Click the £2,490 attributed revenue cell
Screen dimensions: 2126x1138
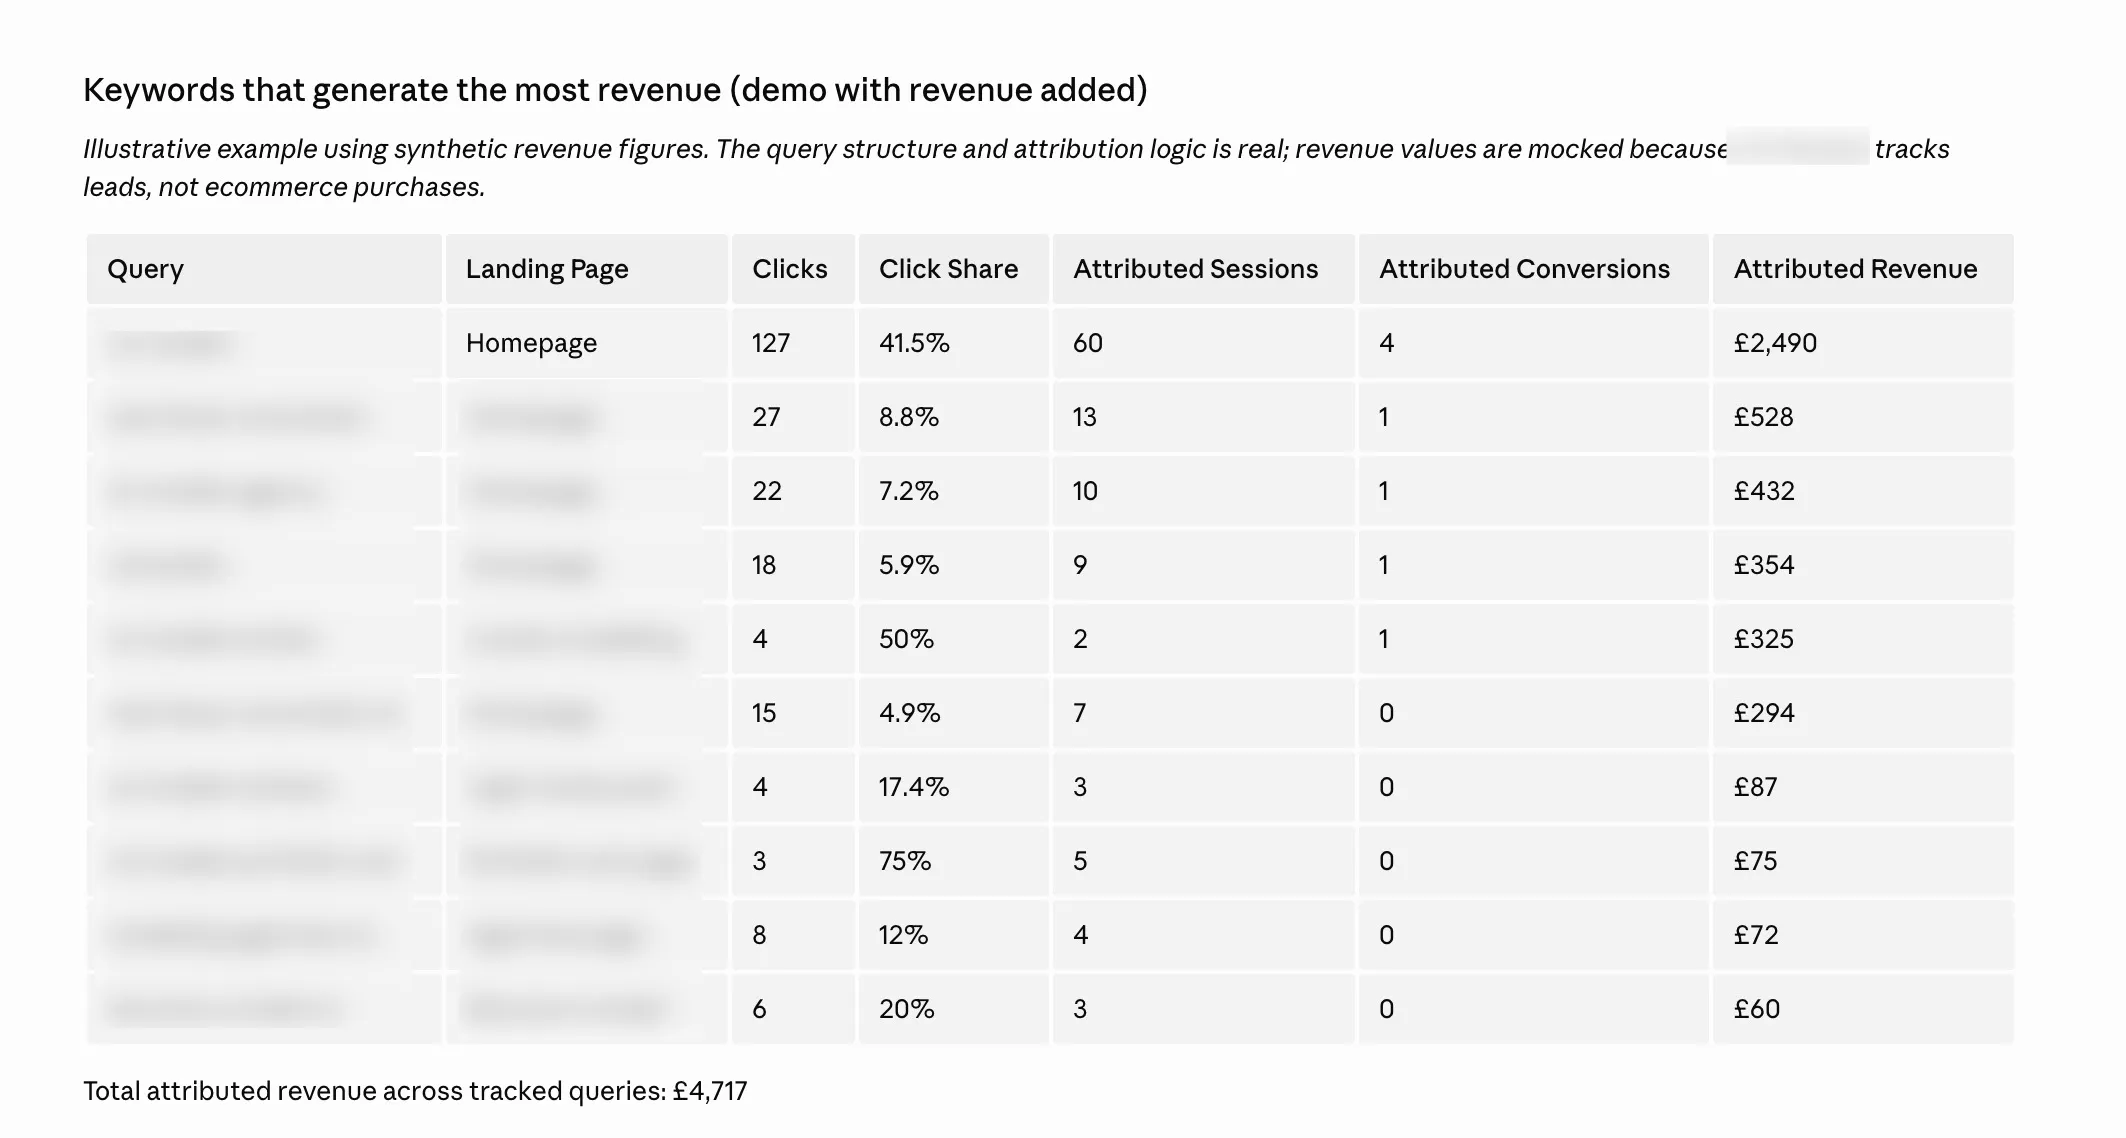point(1775,343)
